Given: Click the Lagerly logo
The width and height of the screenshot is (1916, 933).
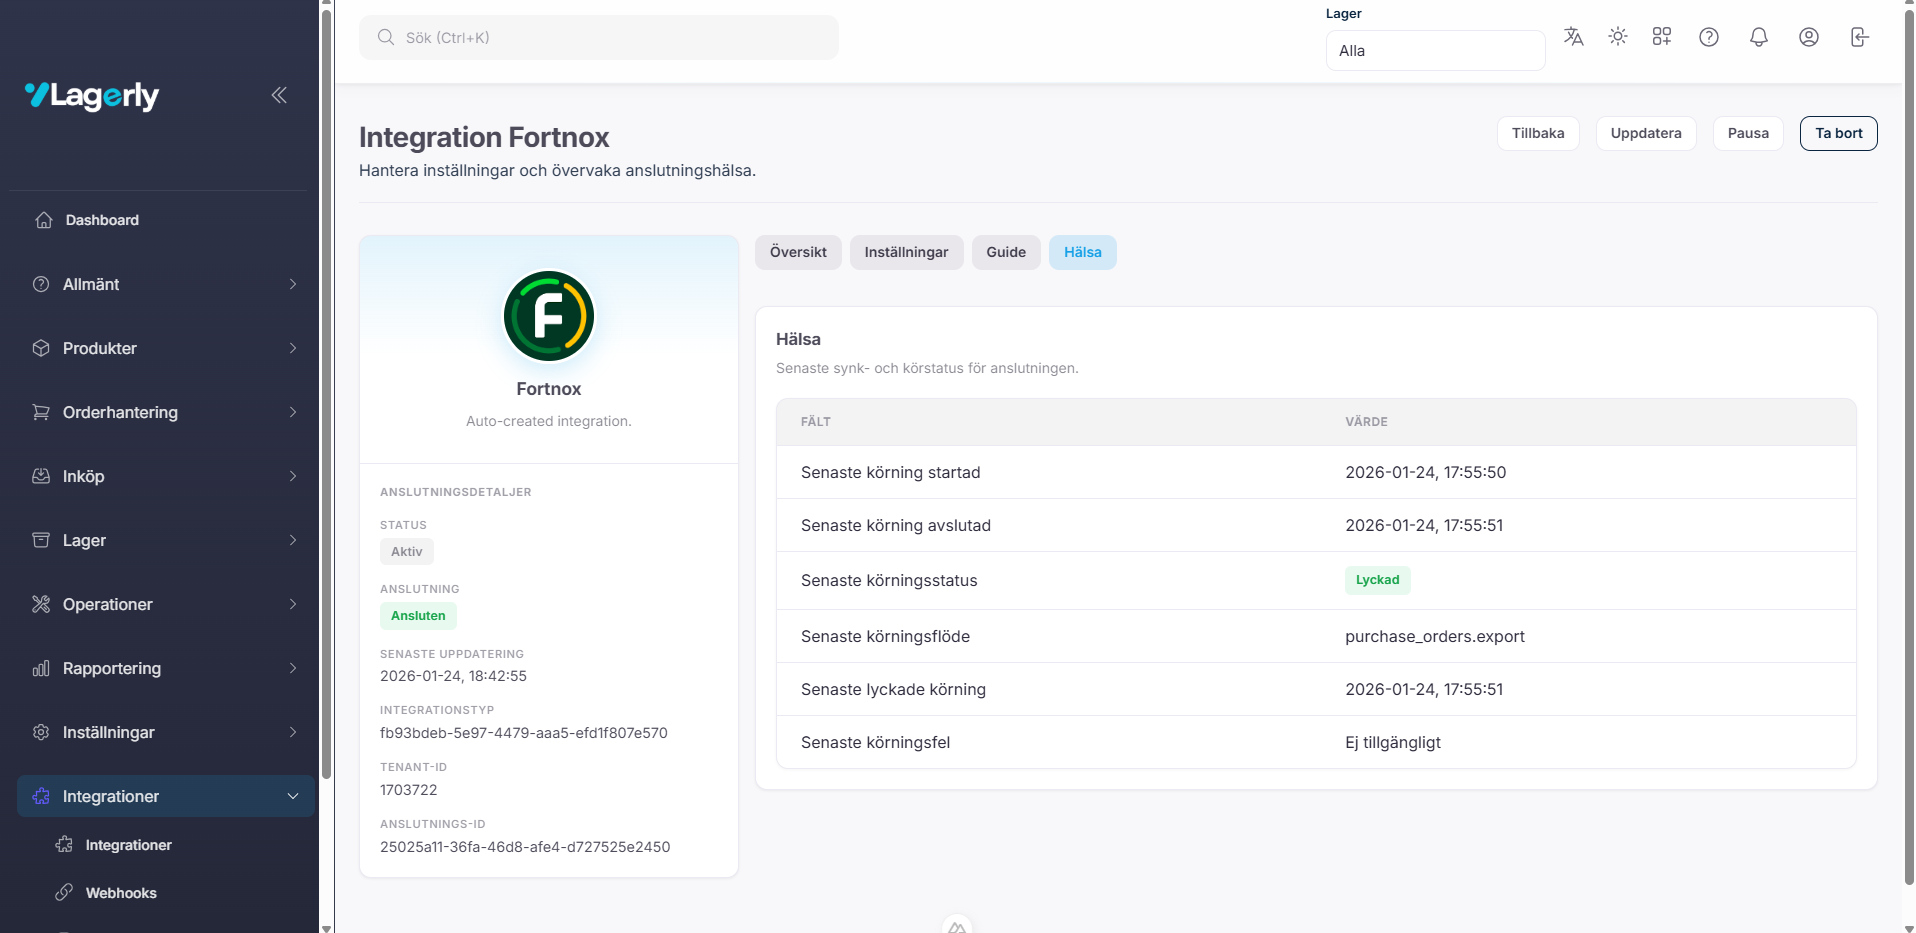Looking at the screenshot, I should pos(92,96).
